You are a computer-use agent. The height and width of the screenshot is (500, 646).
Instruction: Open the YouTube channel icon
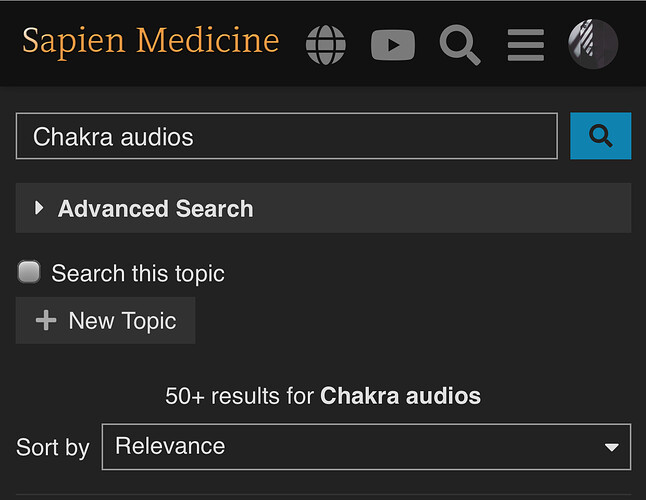click(x=393, y=45)
